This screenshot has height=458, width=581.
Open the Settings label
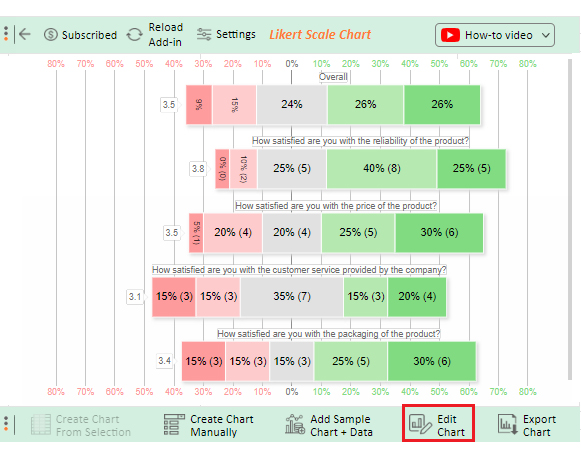236,34
